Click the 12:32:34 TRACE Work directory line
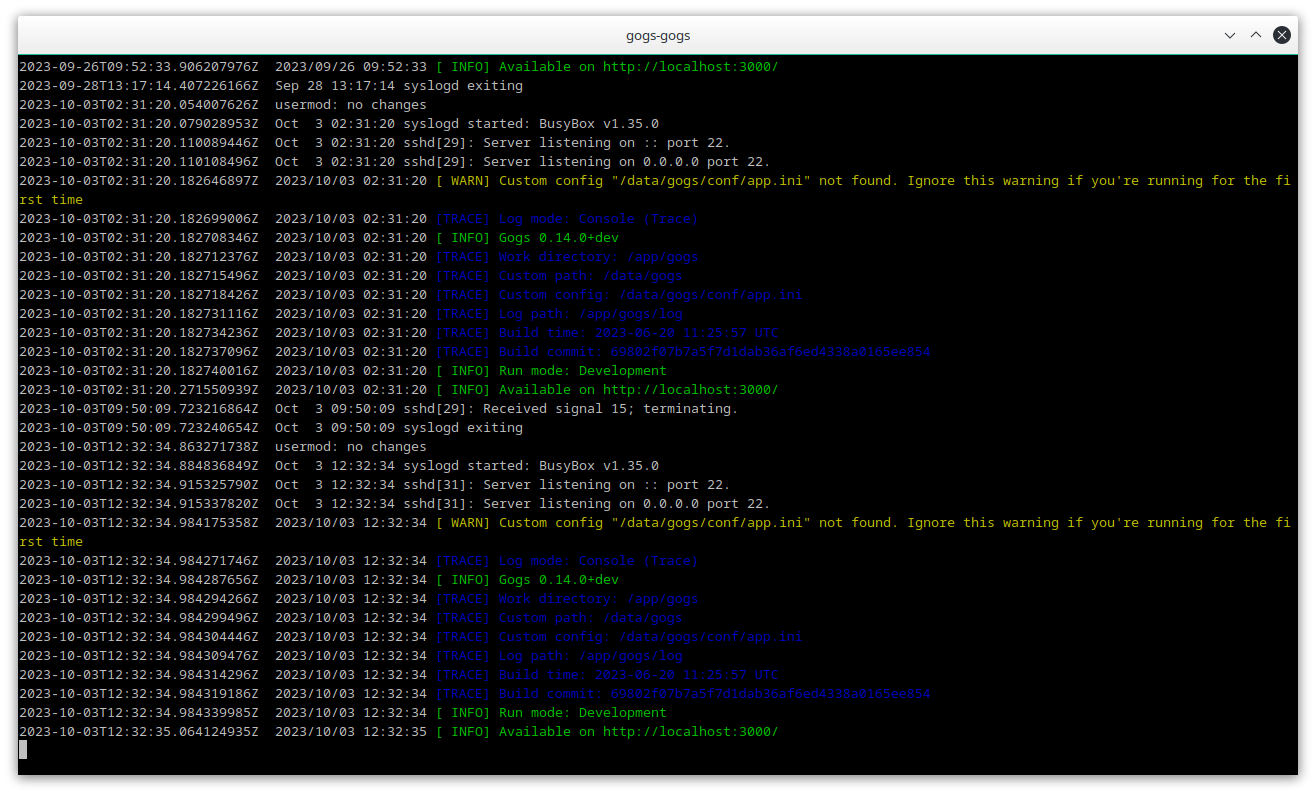The width and height of the screenshot is (1316, 795). 359,599
